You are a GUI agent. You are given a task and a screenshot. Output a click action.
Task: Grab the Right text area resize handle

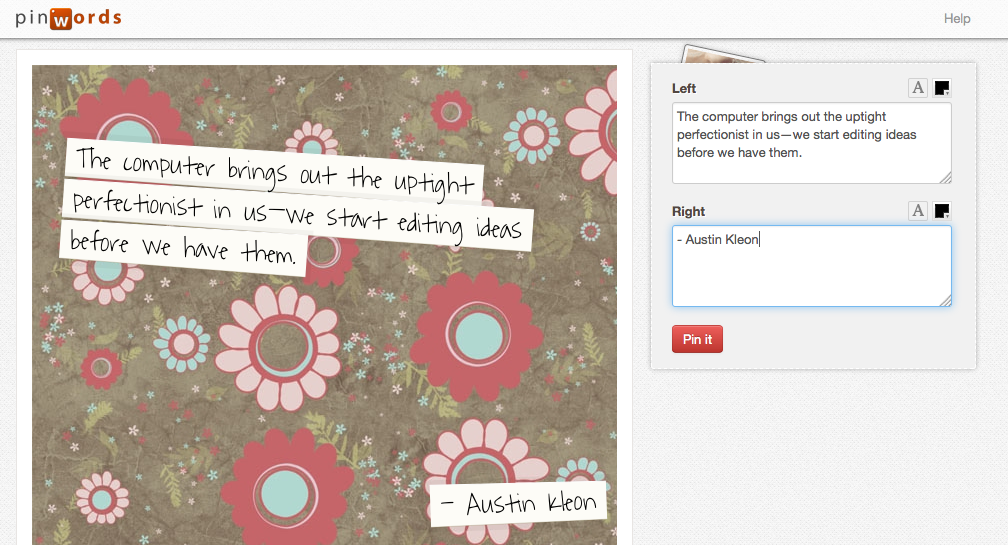pyautogui.click(x=945, y=300)
